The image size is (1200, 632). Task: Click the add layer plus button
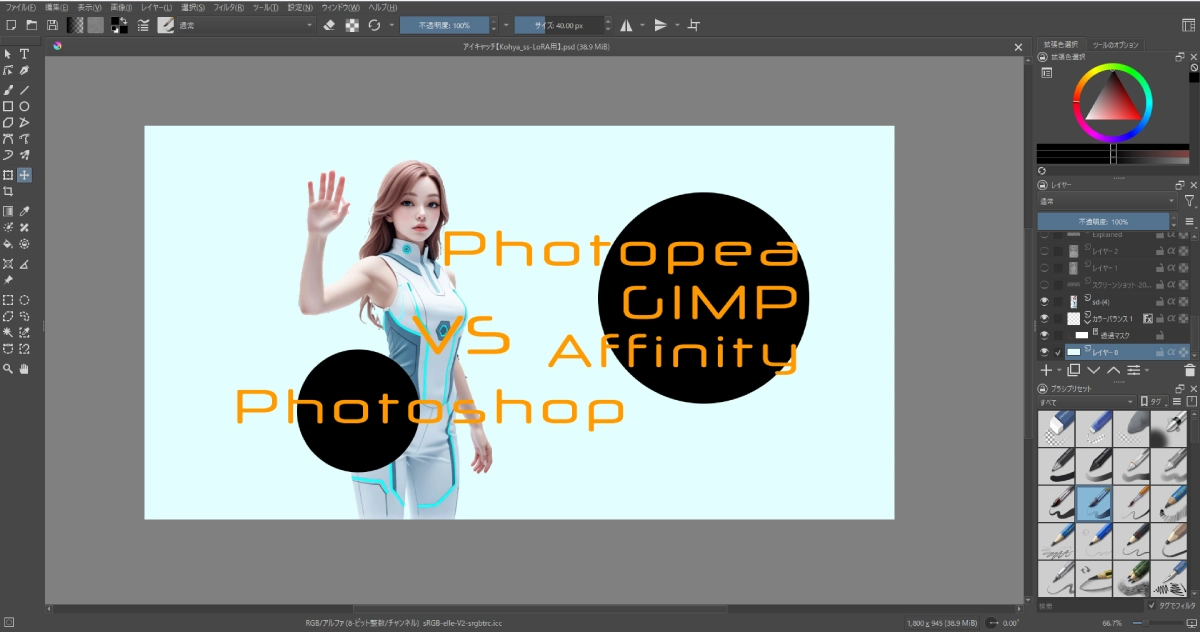[1046, 370]
